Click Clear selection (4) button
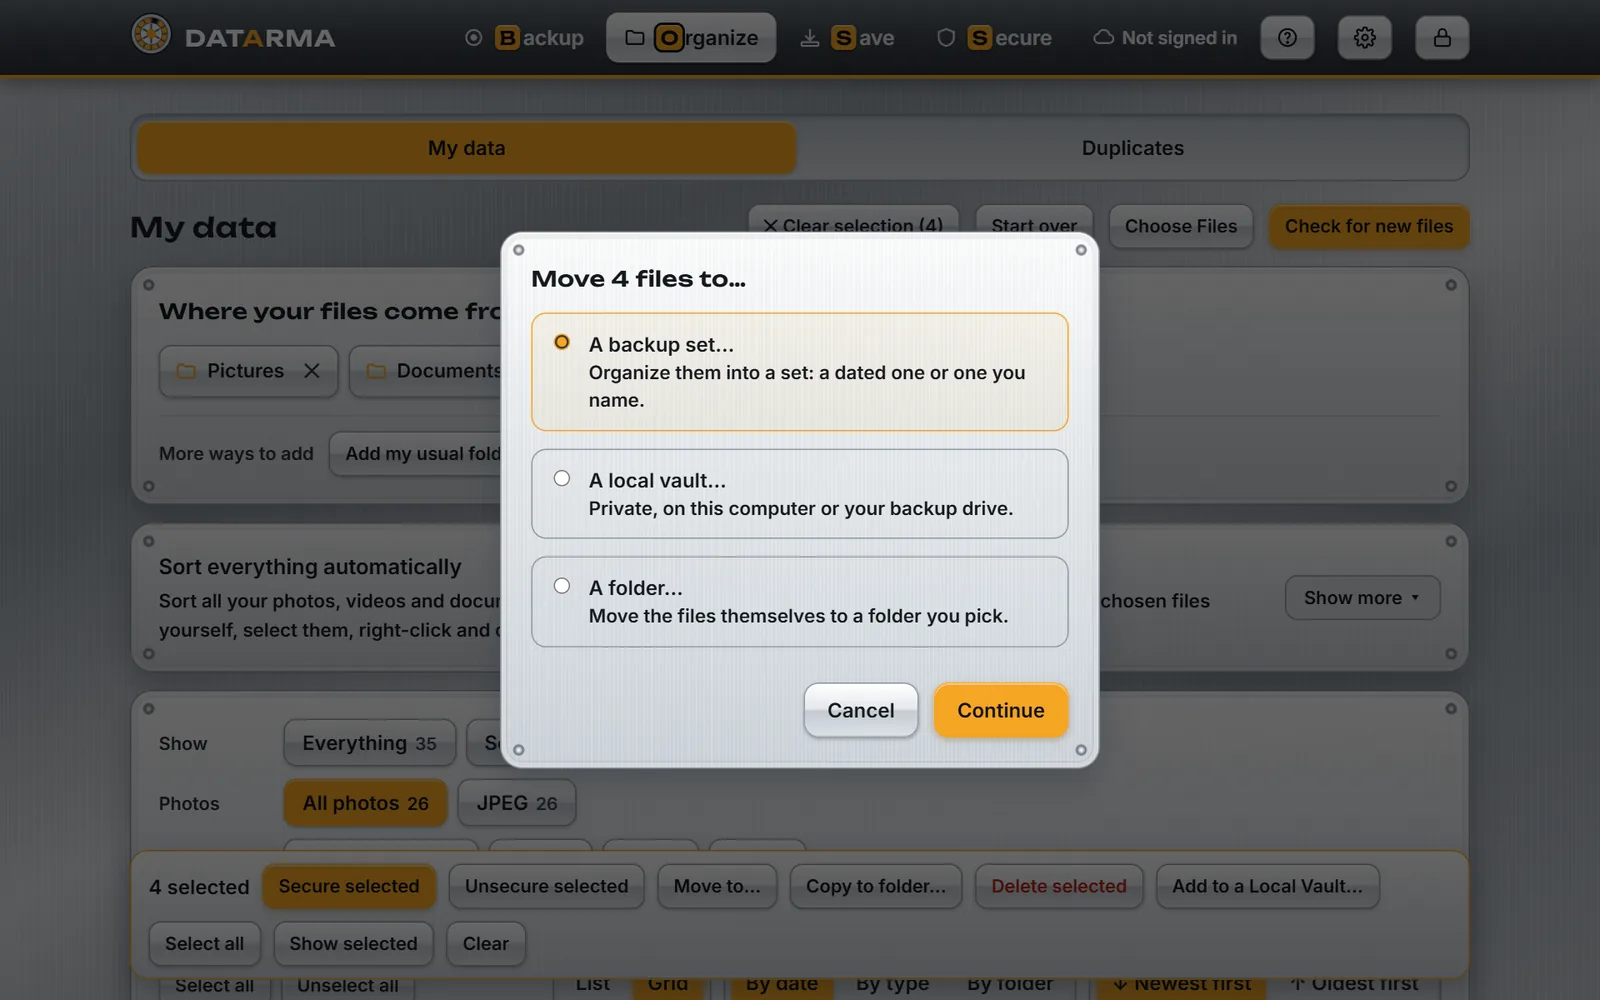 coord(853,222)
